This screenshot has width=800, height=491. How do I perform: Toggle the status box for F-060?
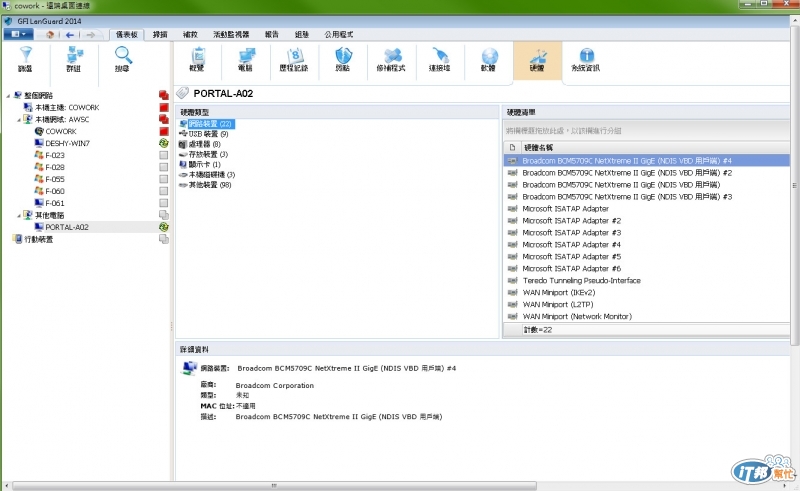(163, 191)
